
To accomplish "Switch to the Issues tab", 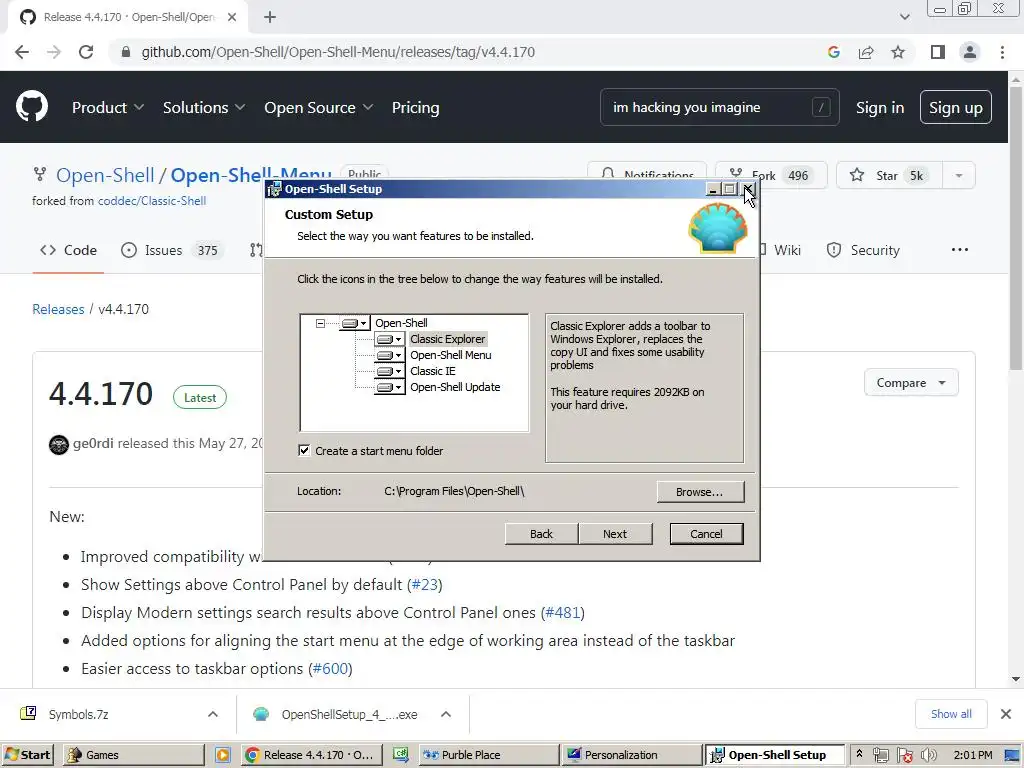I will (x=172, y=250).
